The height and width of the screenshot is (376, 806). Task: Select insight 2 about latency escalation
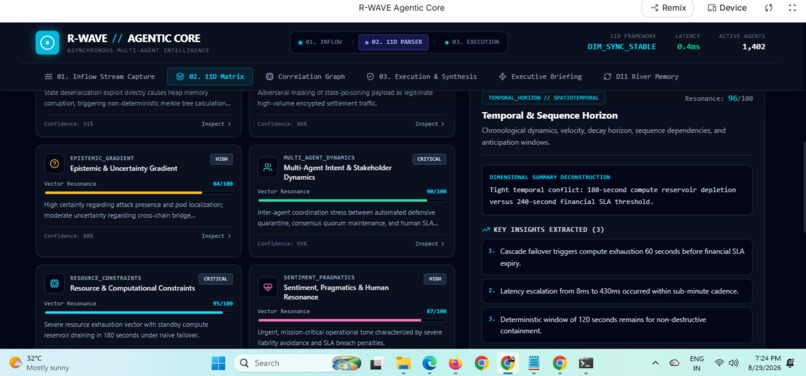tap(617, 291)
